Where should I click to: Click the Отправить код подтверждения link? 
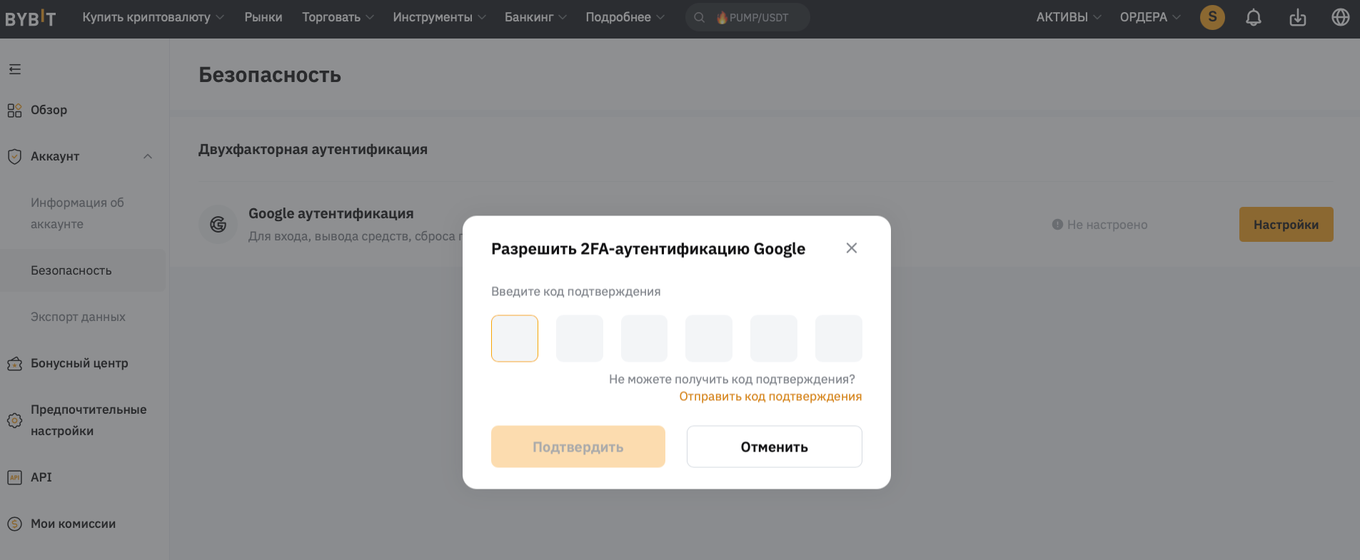[770, 396]
